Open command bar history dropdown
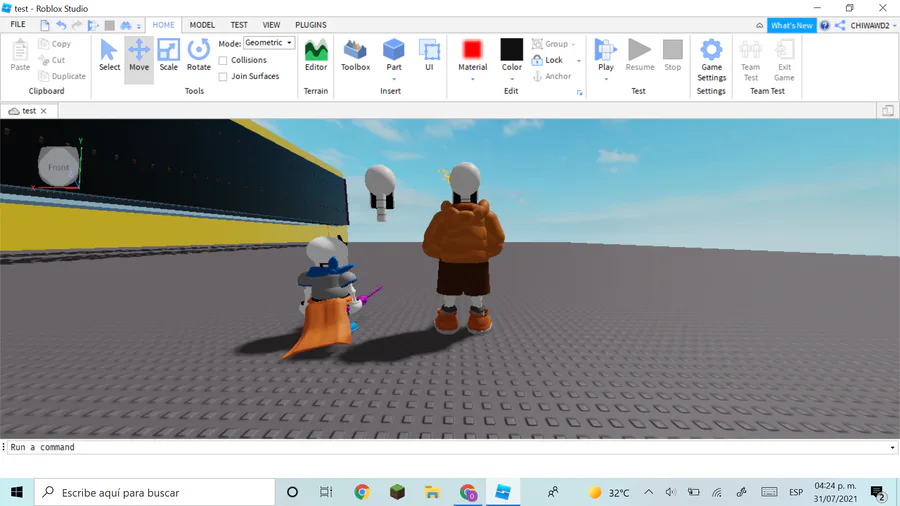This screenshot has width=900, height=506. pyautogui.click(x=893, y=447)
